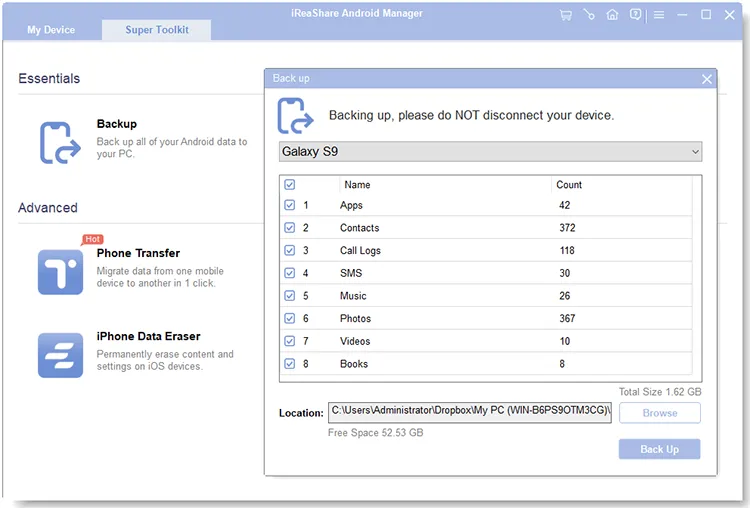The image size is (750, 508).
Task: Switch to the My Device tab
Action: tap(51, 30)
